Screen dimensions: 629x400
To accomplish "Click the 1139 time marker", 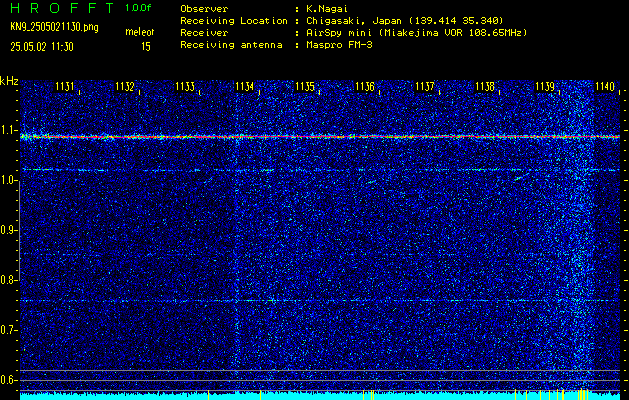I will [x=545, y=86].
